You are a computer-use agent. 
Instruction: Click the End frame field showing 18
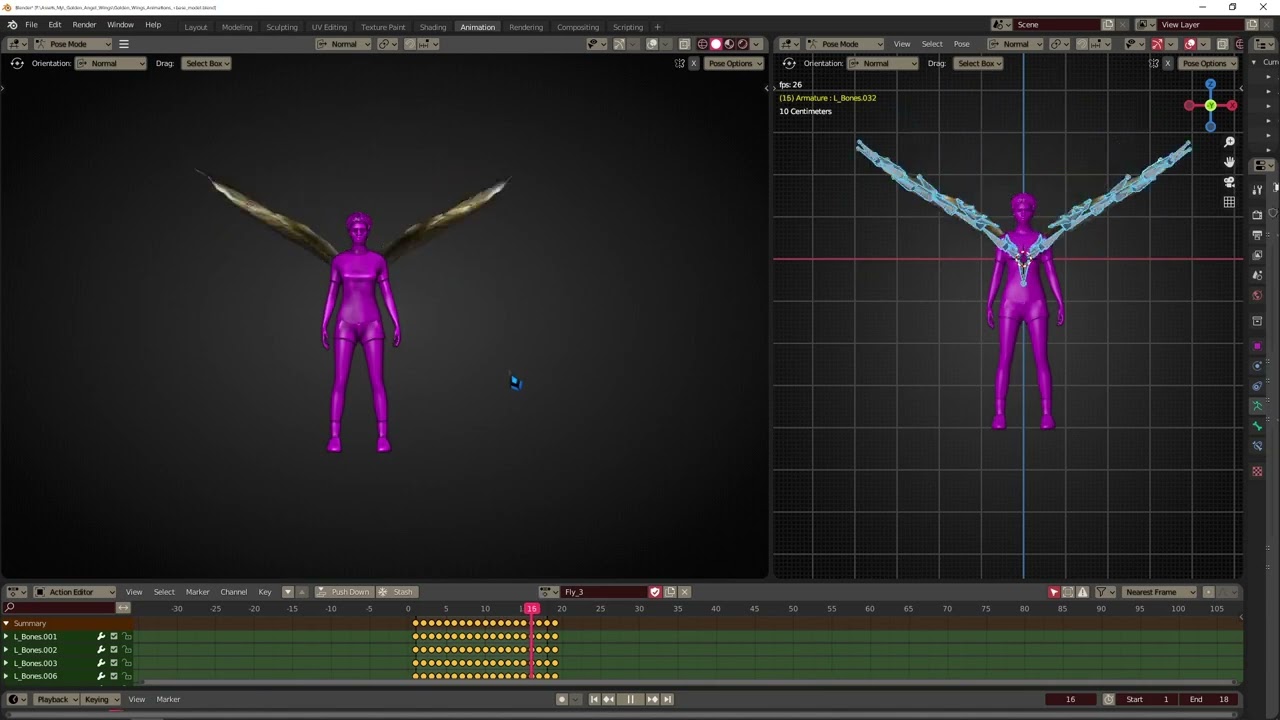click(x=1209, y=699)
